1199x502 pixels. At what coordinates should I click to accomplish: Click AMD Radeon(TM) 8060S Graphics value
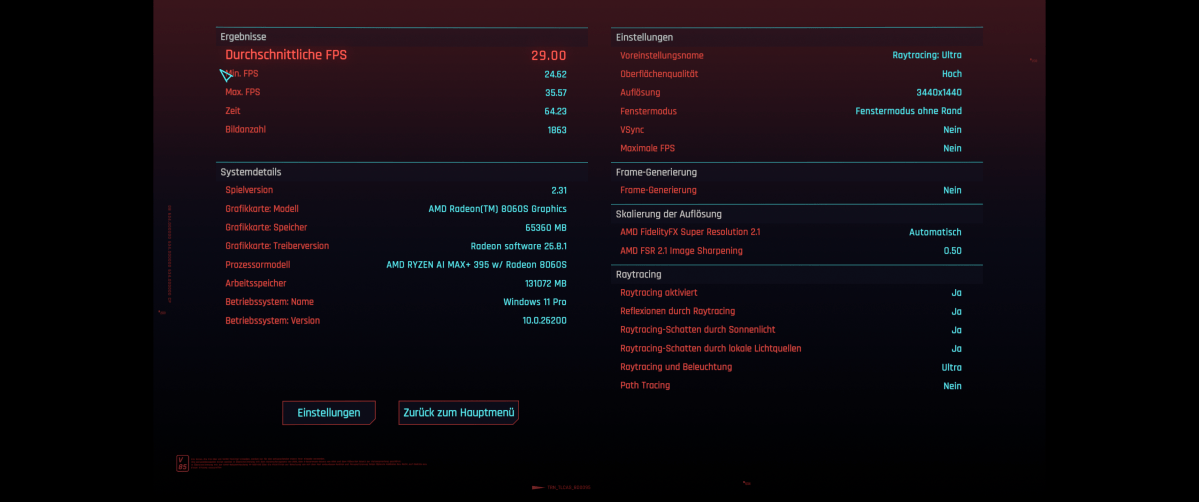[498, 209]
